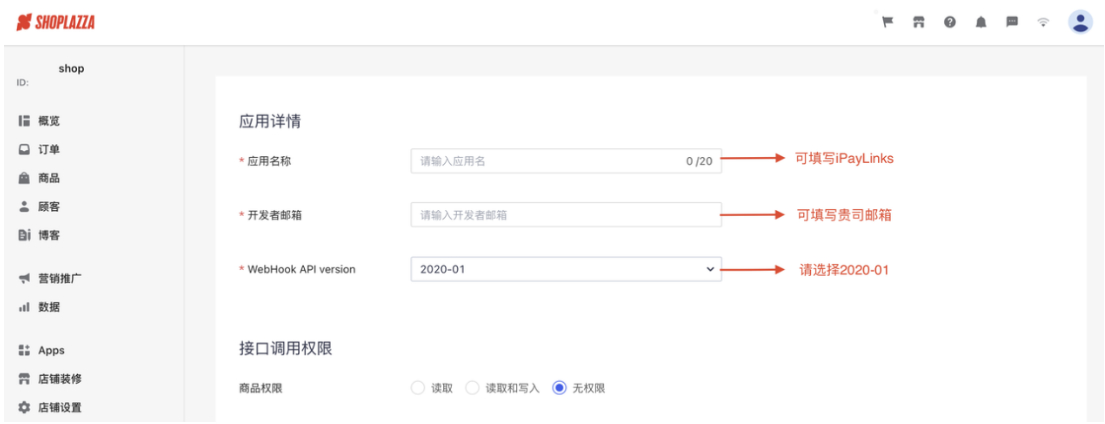Click the 接口调用权限 heading
The height and width of the screenshot is (424, 1105).
click(x=285, y=349)
